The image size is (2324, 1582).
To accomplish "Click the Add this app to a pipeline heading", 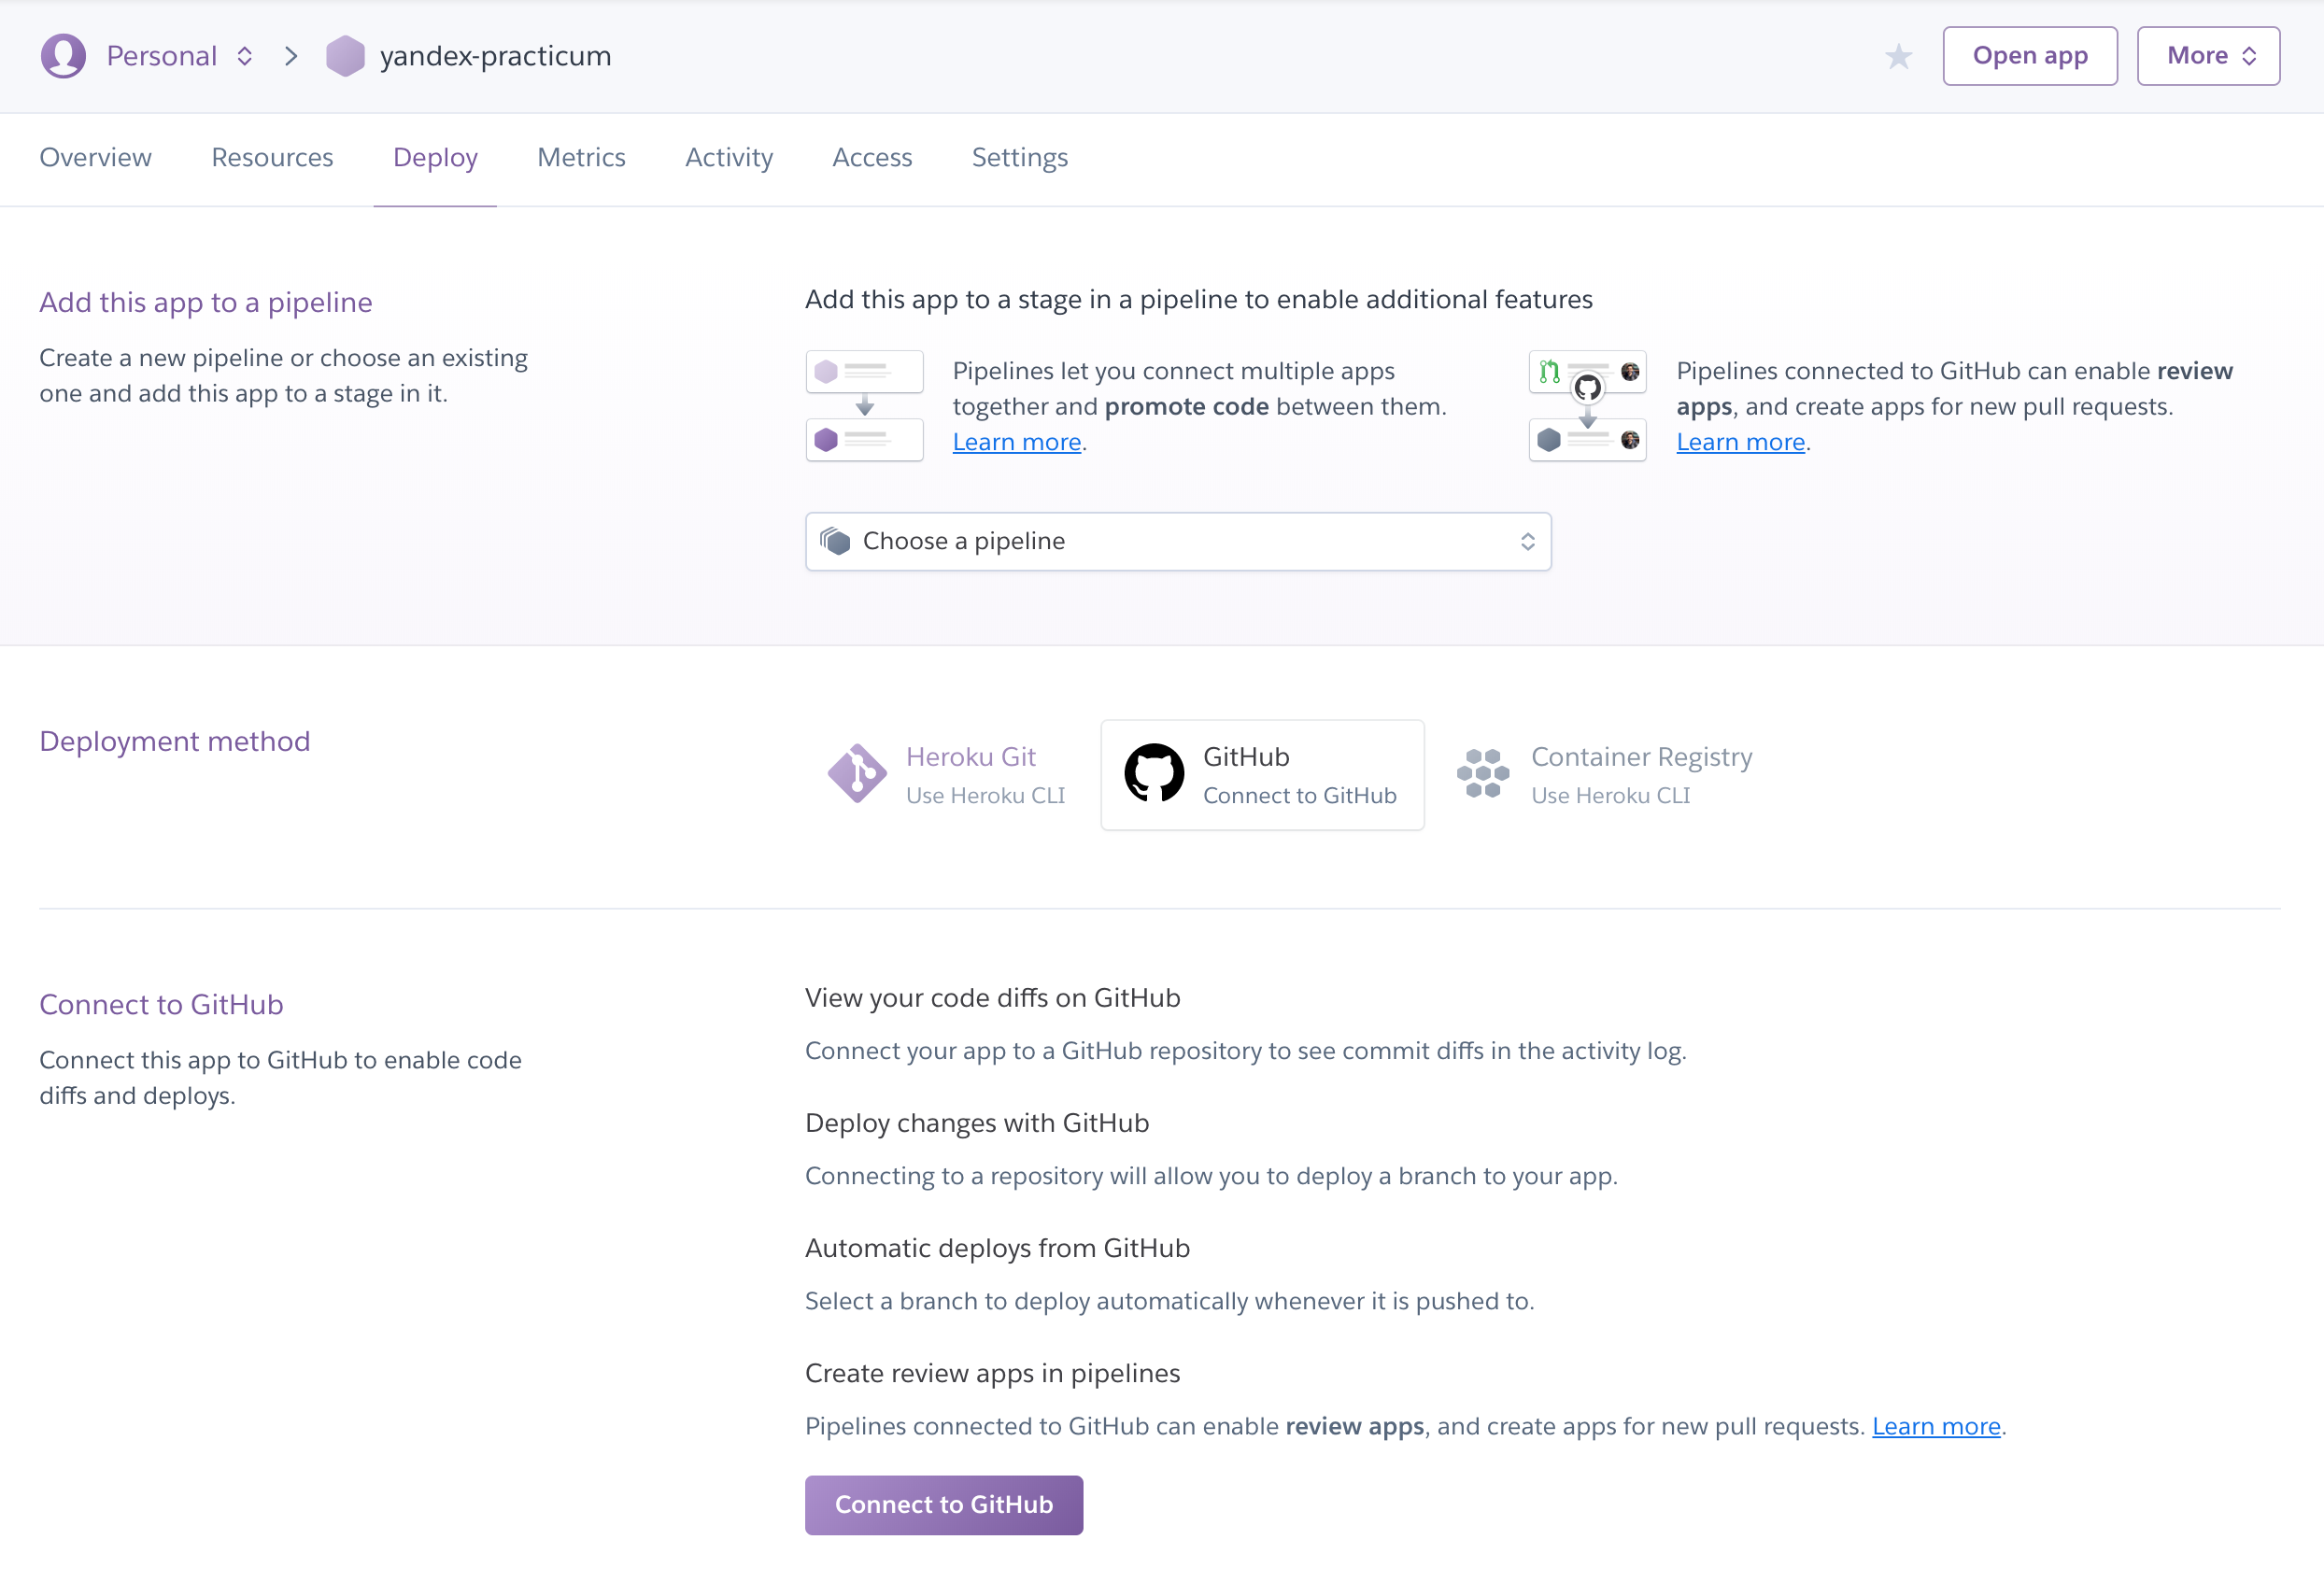I will coord(206,302).
